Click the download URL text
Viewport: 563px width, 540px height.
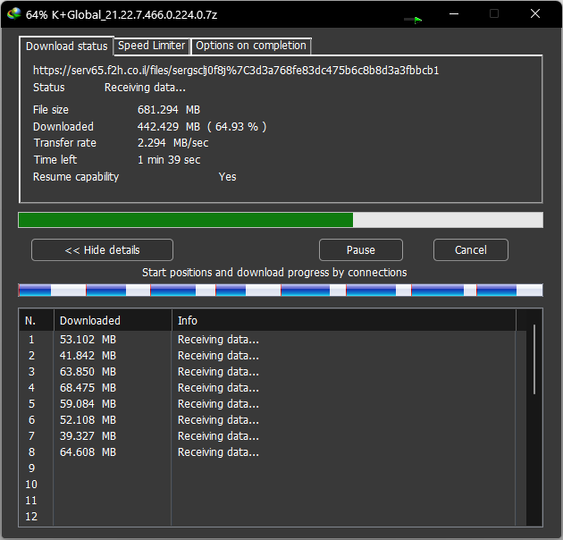click(x=236, y=70)
